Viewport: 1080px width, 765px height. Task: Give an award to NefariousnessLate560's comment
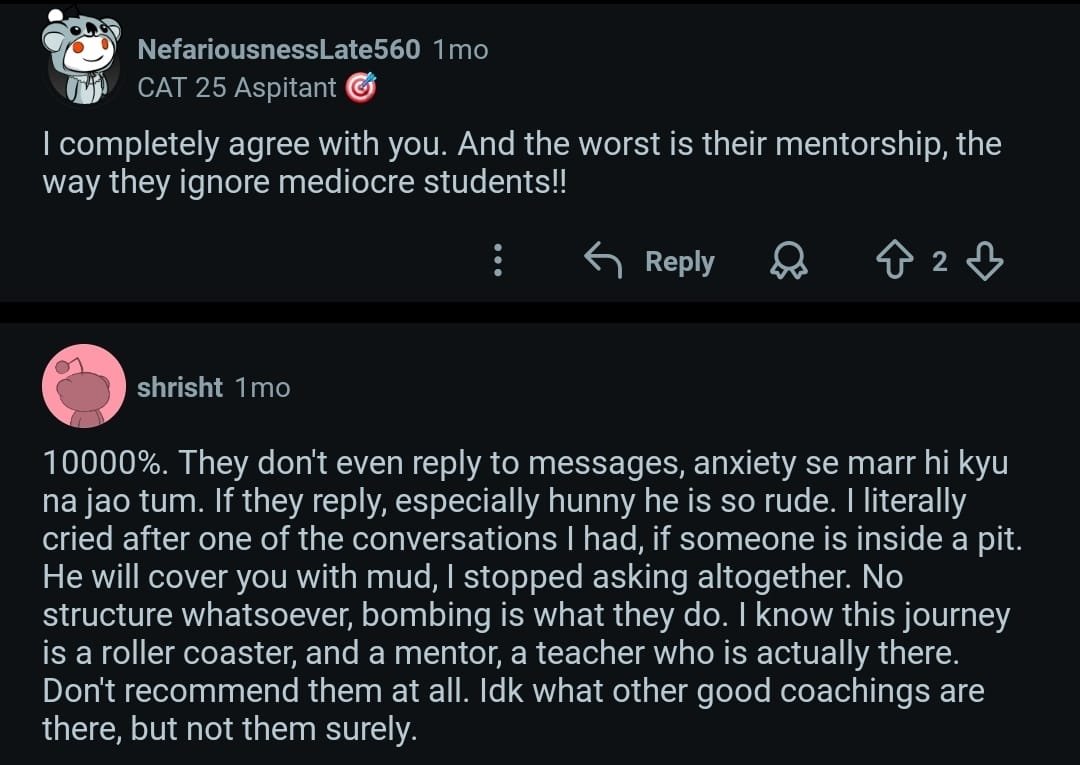click(790, 262)
